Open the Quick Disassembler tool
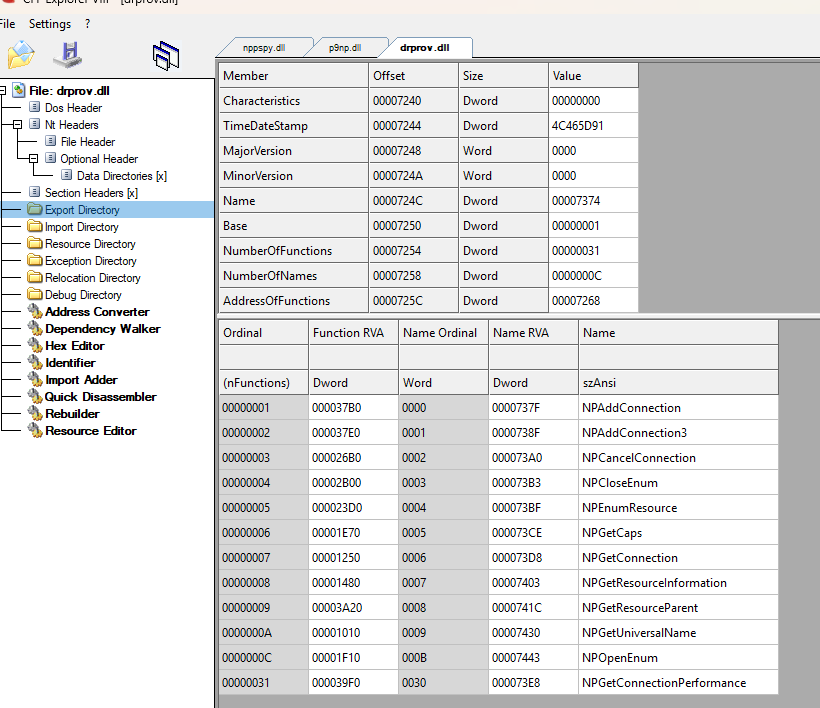The width and height of the screenshot is (820, 708). pyautogui.click(x=100, y=397)
